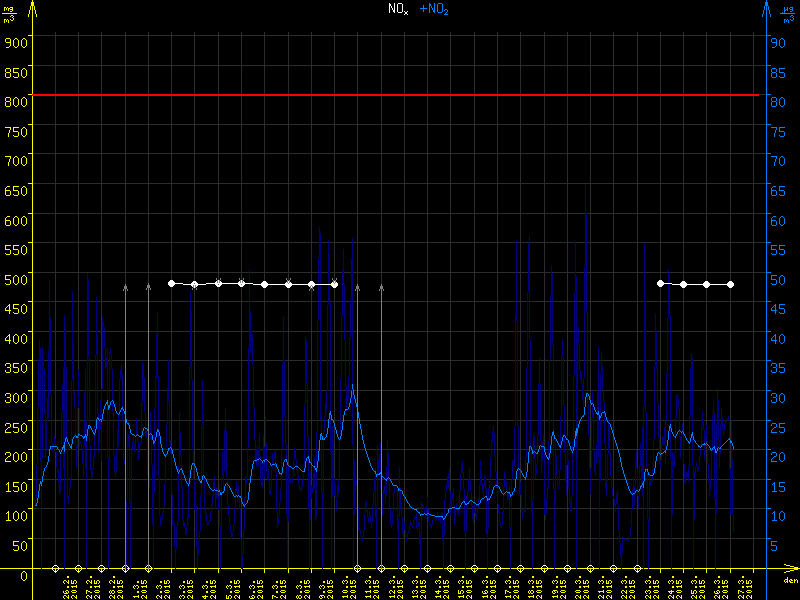This screenshot has height=600, width=800.
Task: Click the NOx legend label
Action: click(397, 9)
